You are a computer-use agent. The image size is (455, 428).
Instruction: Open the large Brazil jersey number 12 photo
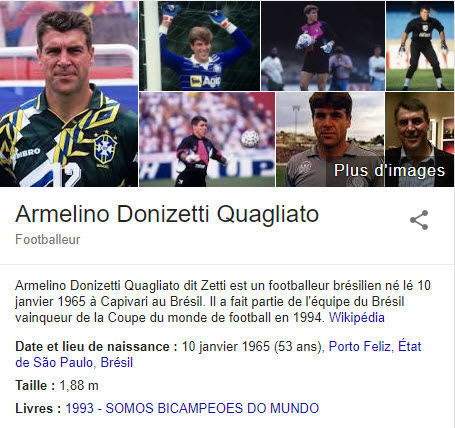[69, 94]
